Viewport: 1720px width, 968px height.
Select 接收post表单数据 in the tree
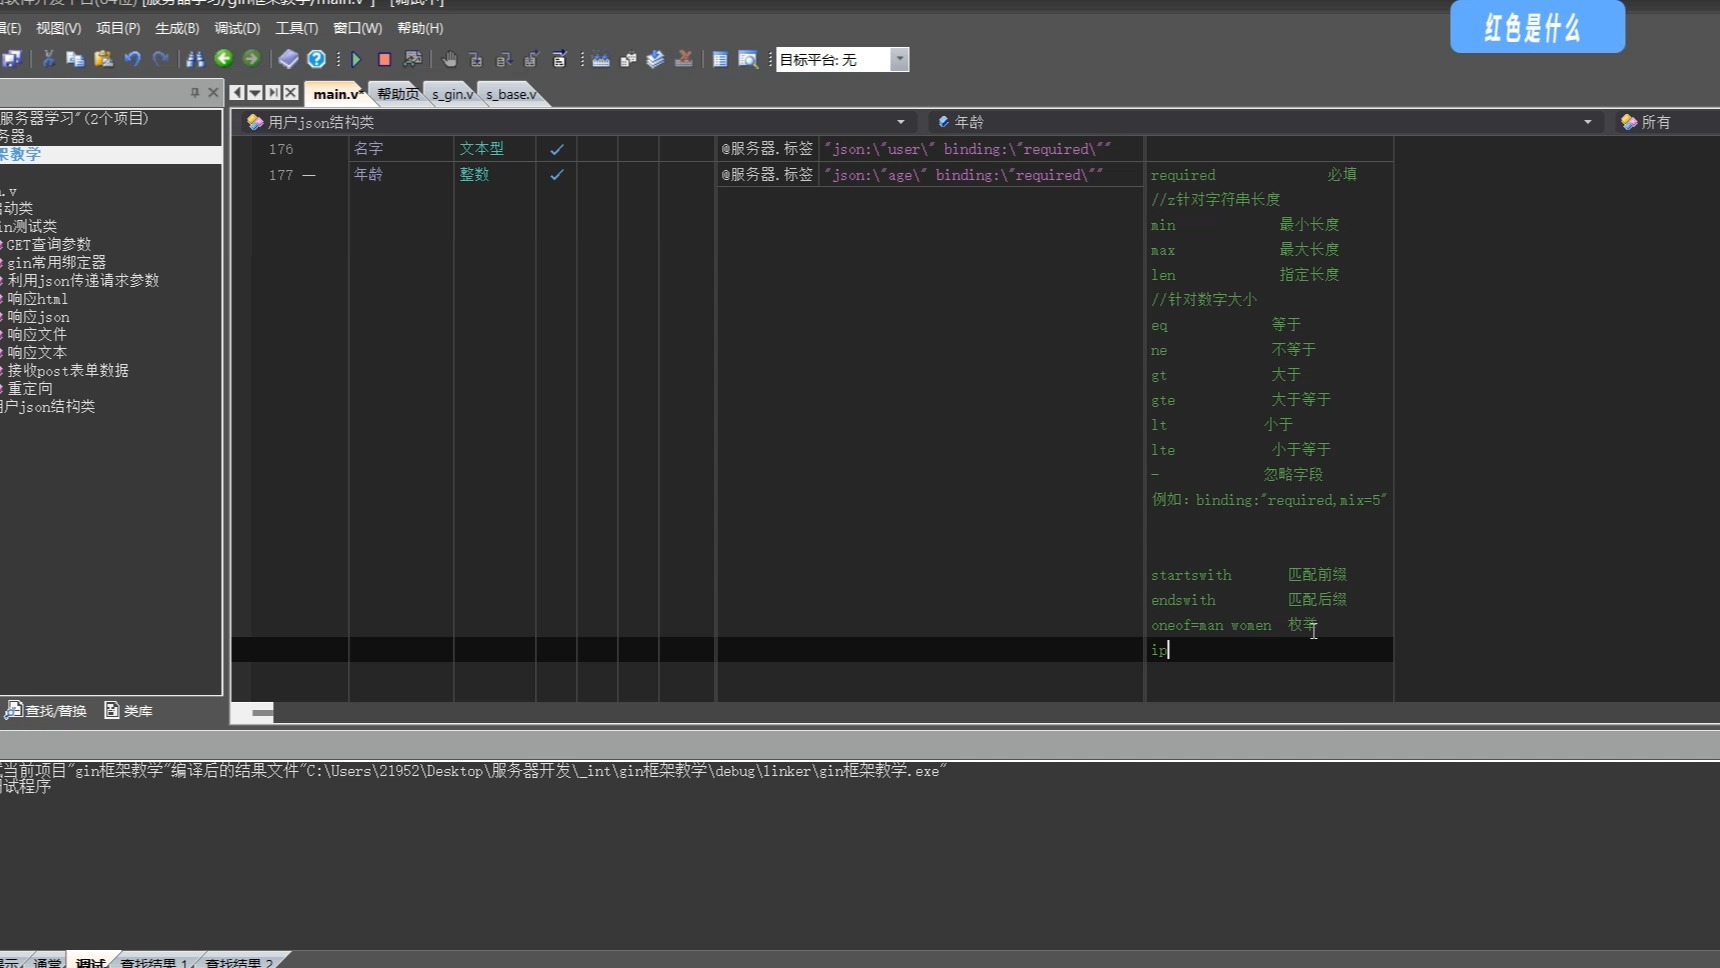[x=68, y=370]
